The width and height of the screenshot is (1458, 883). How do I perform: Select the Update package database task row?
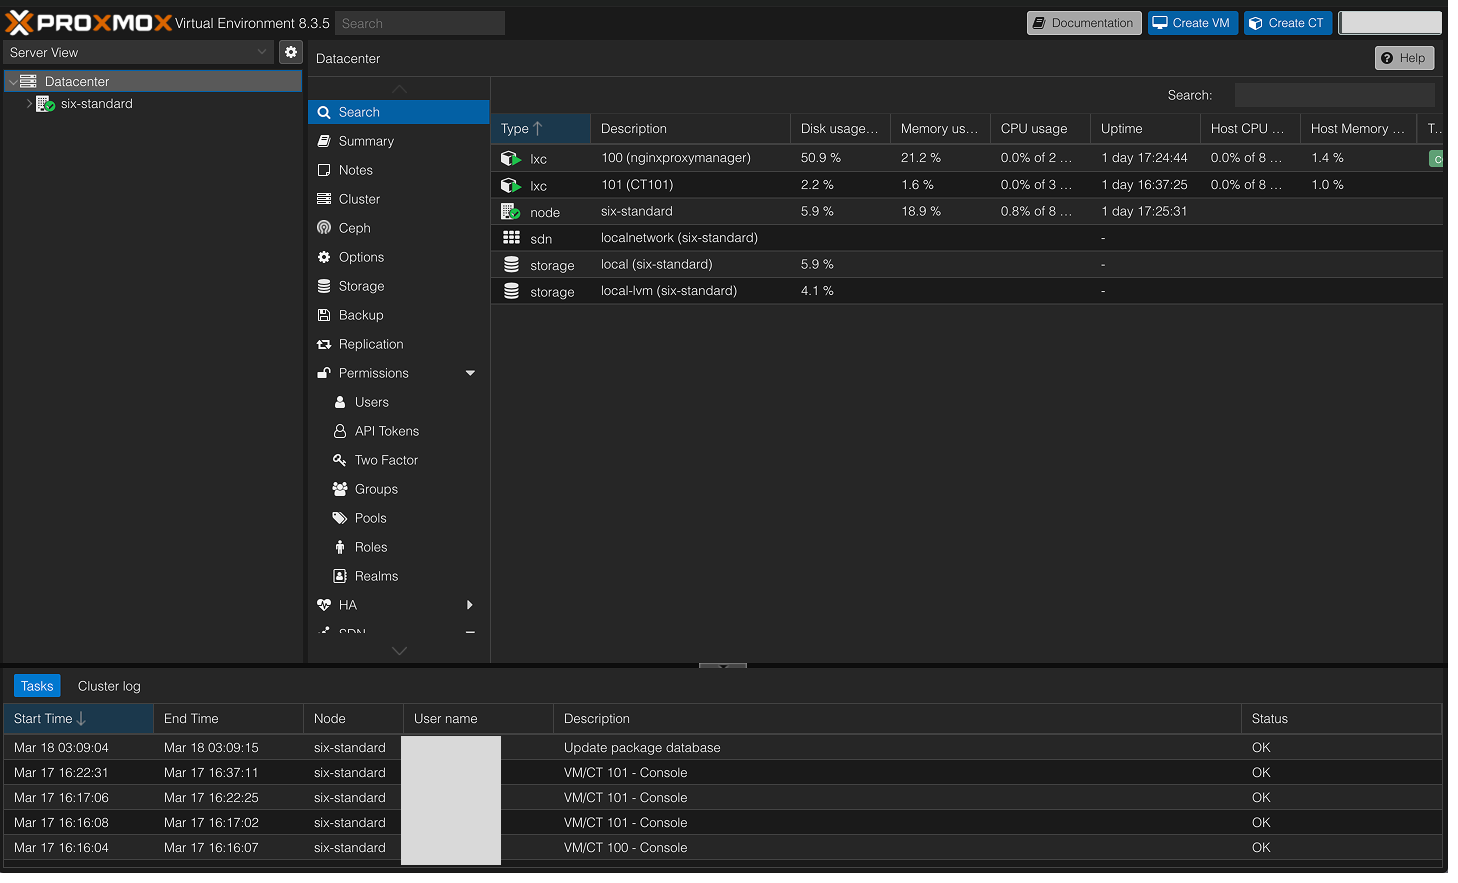click(722, 747)
